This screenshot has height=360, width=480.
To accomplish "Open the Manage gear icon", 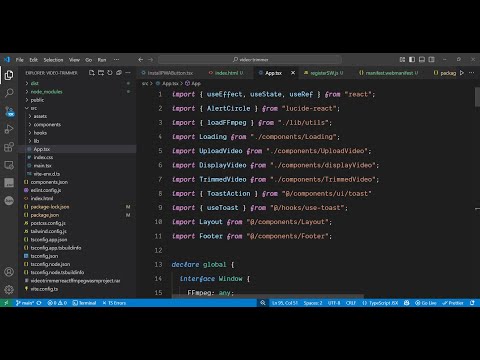I will tap(9, 289).
